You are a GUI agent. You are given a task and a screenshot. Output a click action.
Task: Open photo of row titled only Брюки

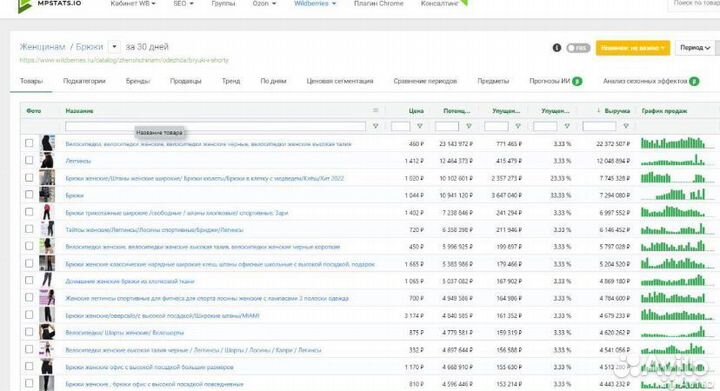(47, 195)
